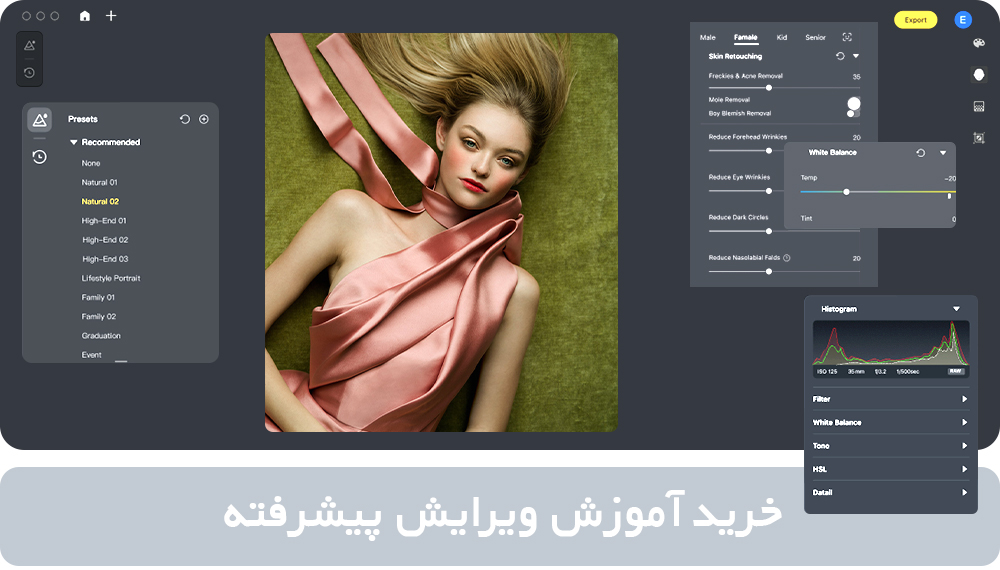Image resolution: width=1000 pixels, height=570 pixels.
Task: Collapse the White Balance floating panel
Action: point(943,153)
